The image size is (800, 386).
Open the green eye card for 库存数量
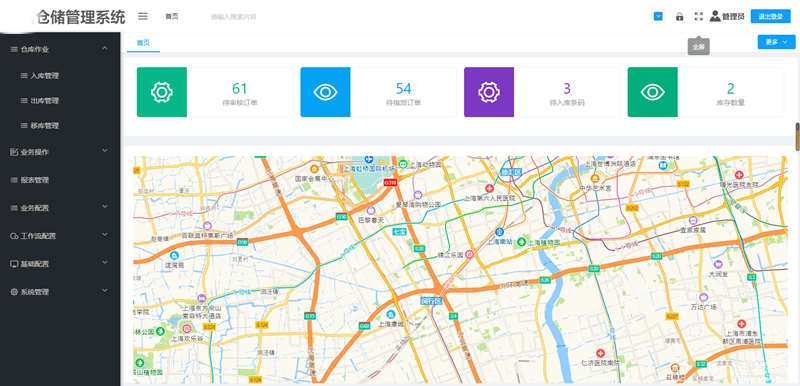653,92
